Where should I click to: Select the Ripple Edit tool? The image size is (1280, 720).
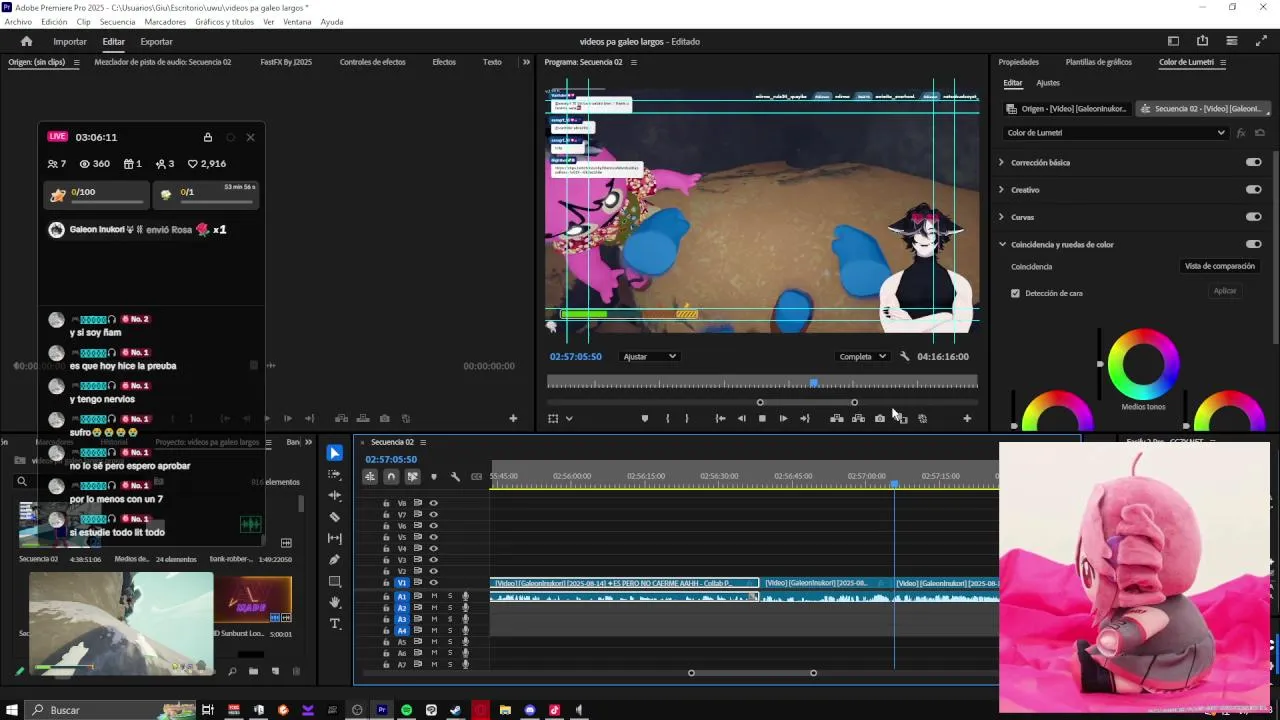[335, 495]
